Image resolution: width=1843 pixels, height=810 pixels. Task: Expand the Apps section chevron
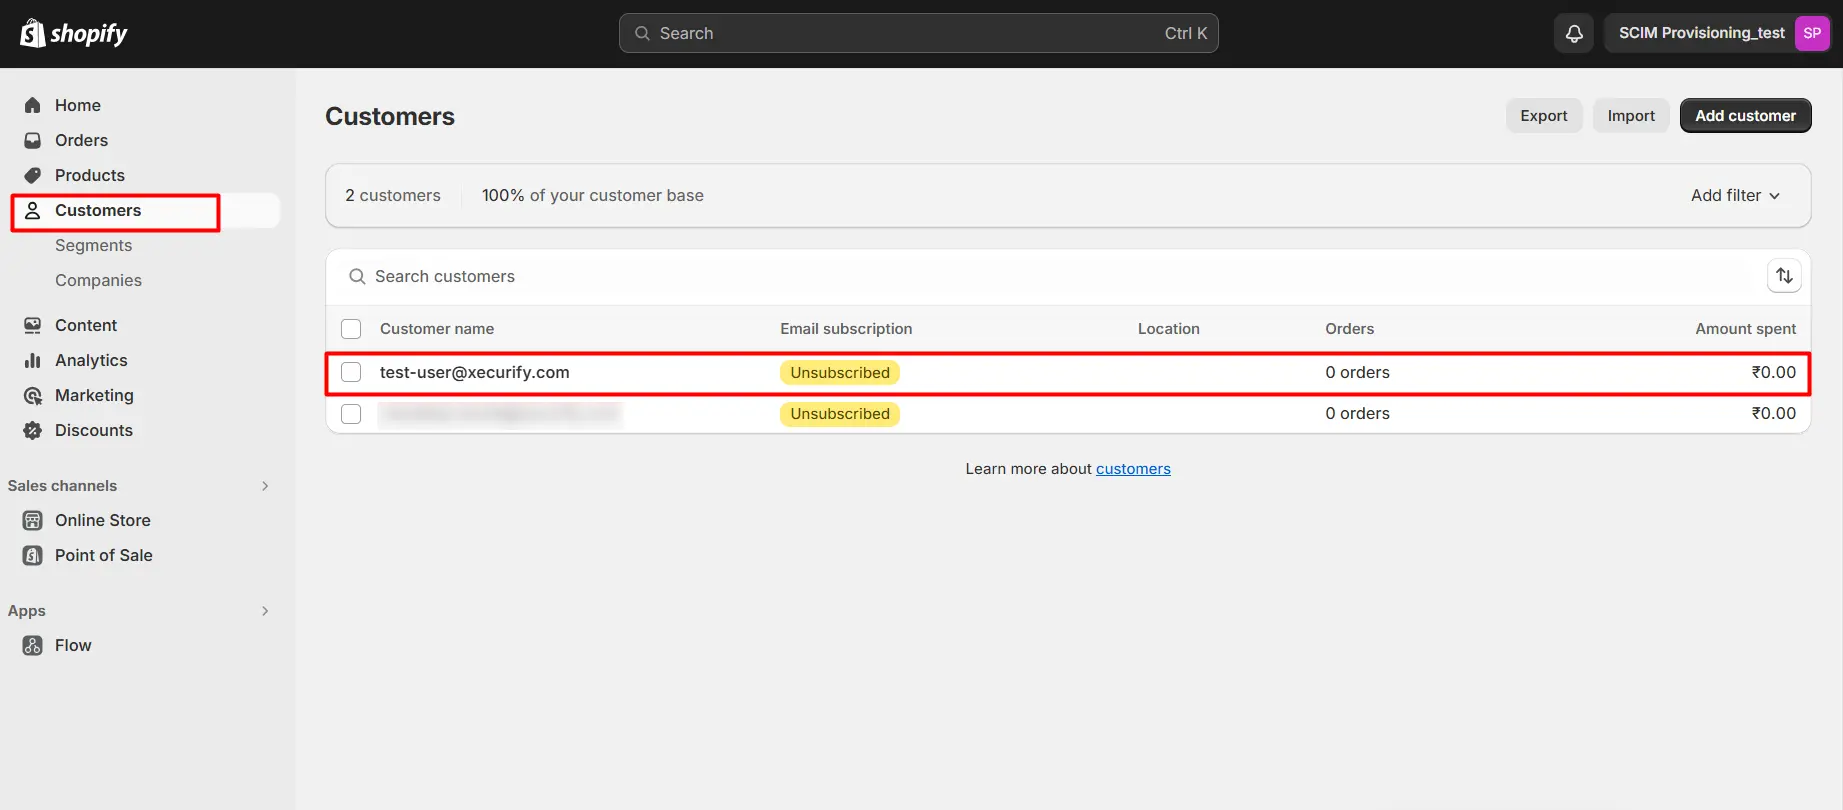click(x=265, y=611)
